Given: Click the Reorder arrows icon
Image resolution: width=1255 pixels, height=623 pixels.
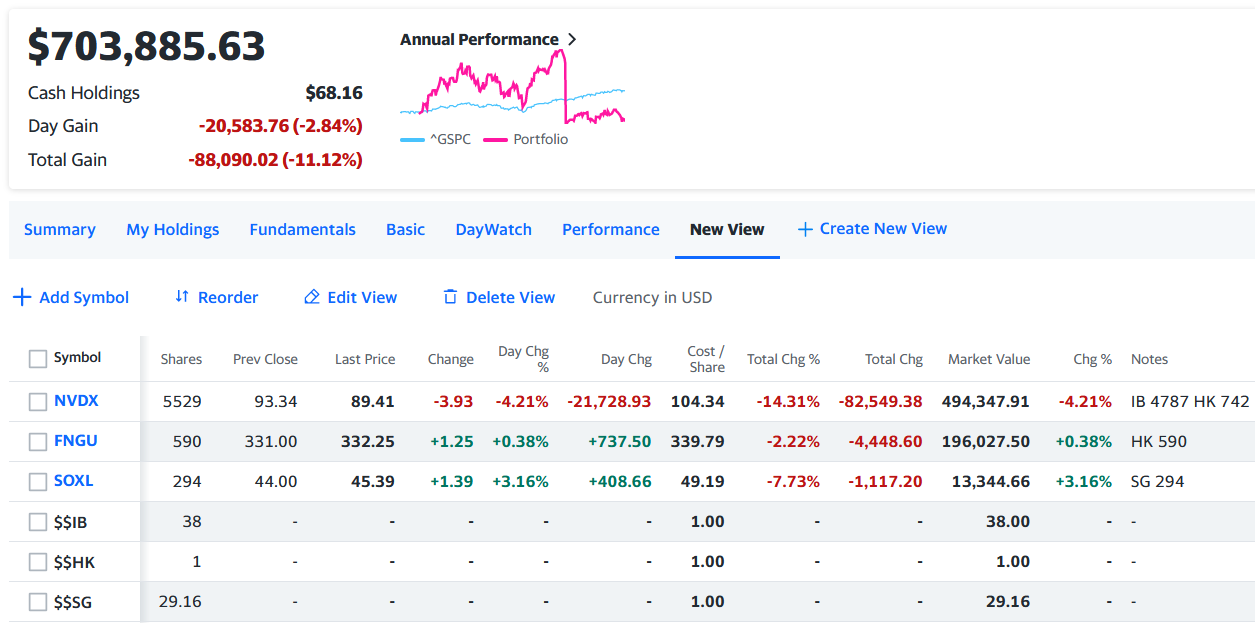Looking at the screenshot, I should [182, 297].
